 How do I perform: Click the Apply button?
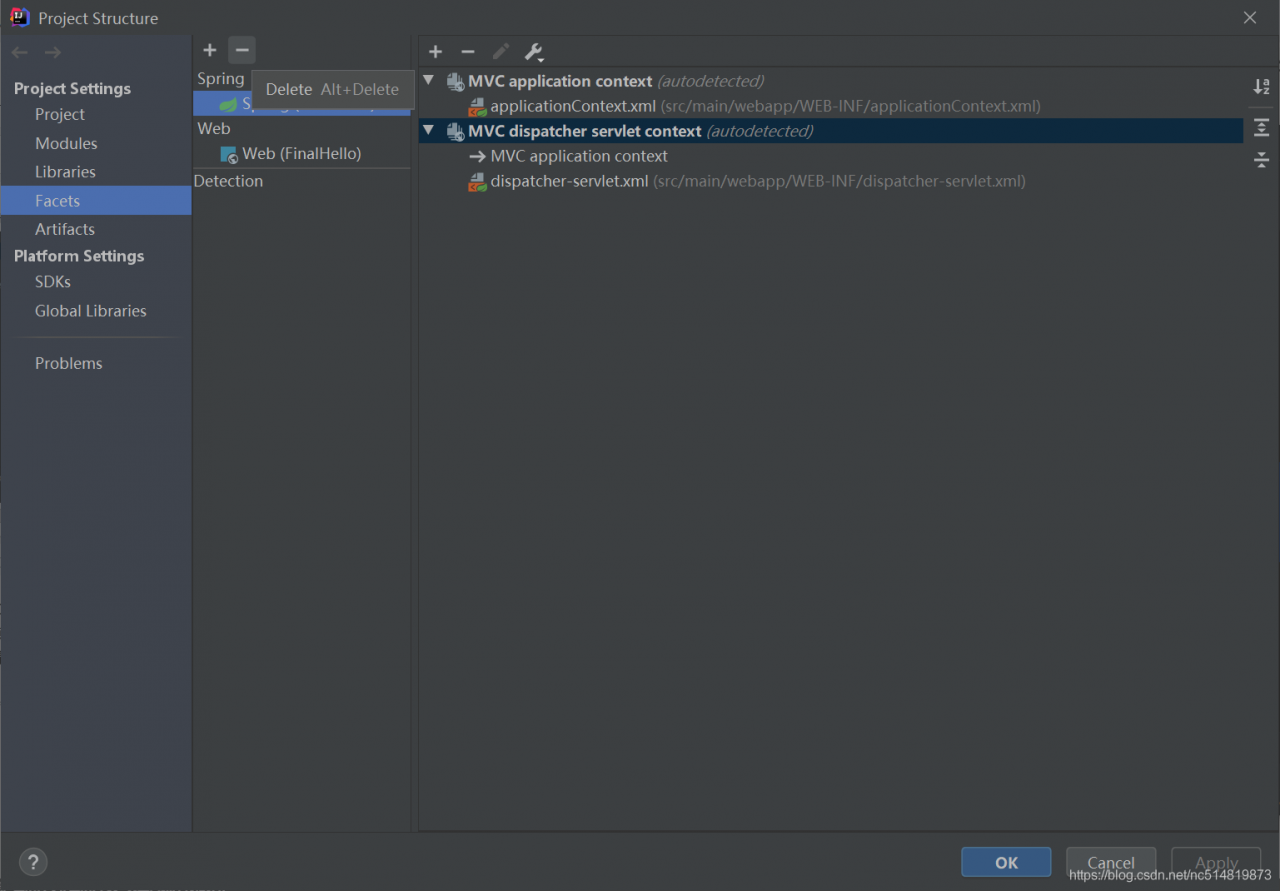[x=1216, y=862]
